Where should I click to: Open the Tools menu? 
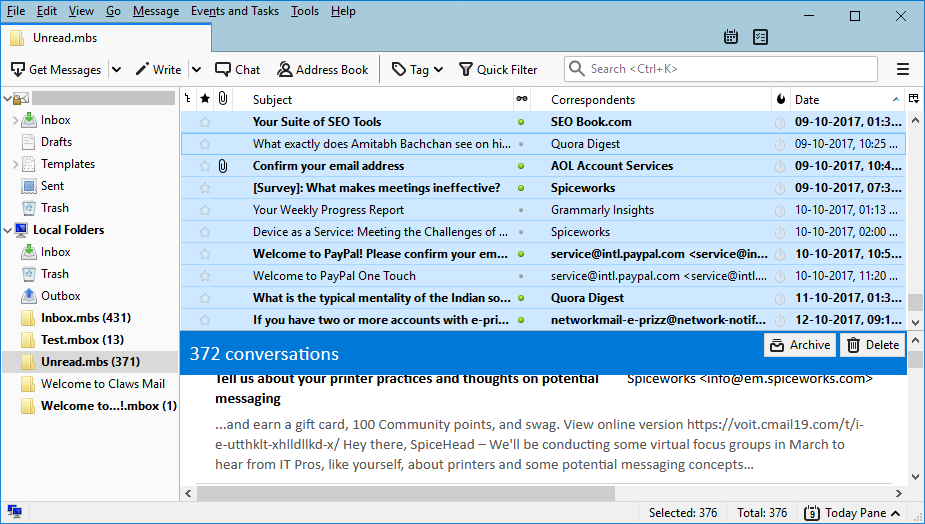(304, 11)
